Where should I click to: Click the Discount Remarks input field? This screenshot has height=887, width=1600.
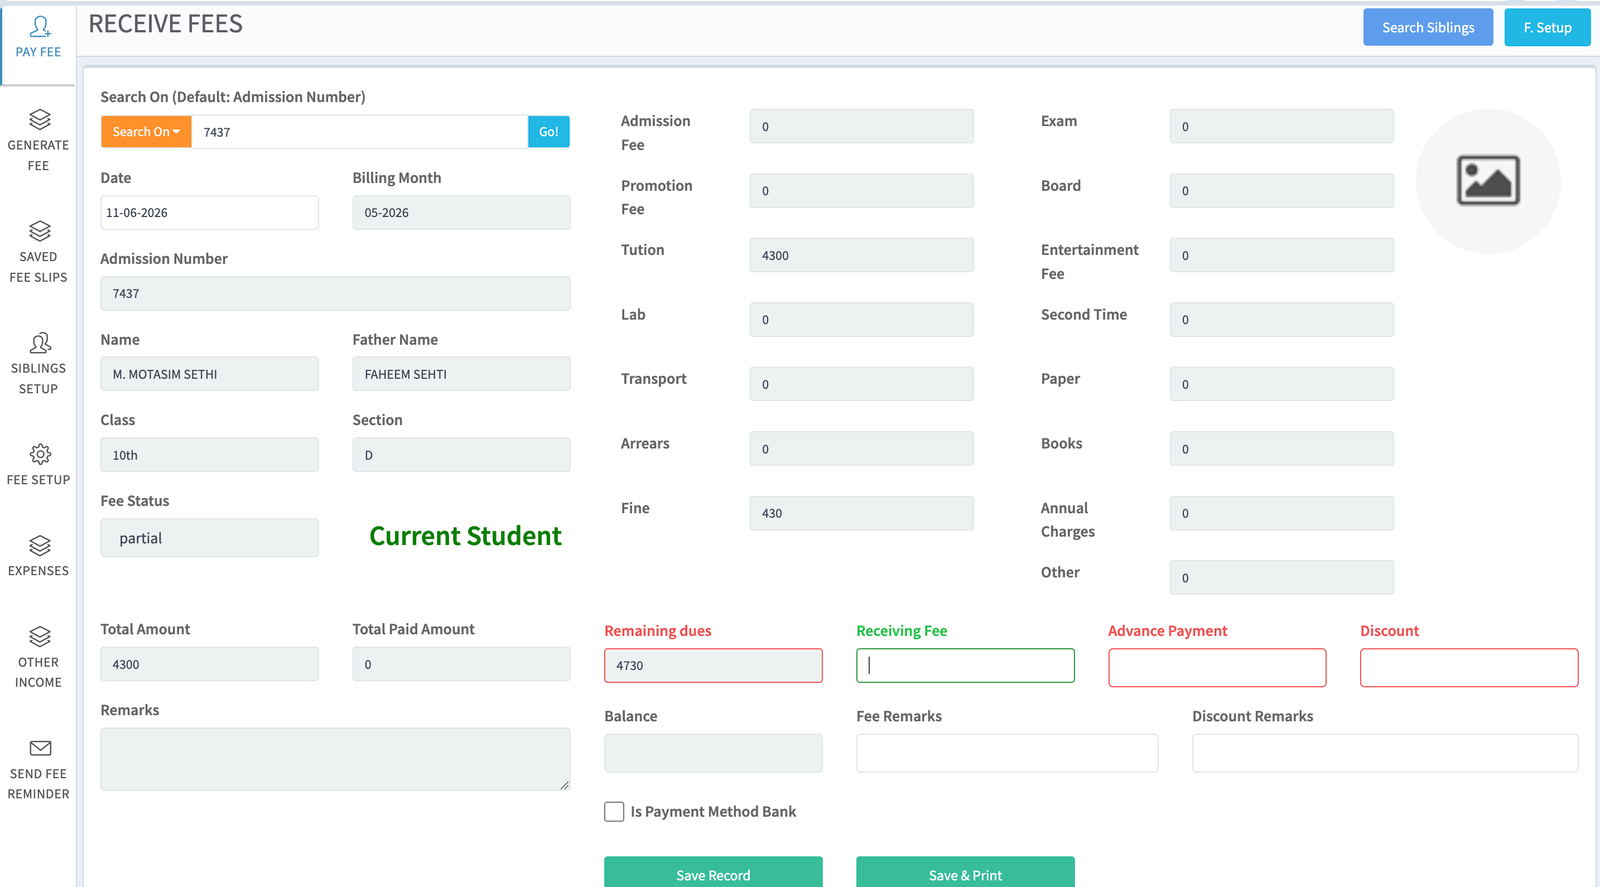(1385, 753)
